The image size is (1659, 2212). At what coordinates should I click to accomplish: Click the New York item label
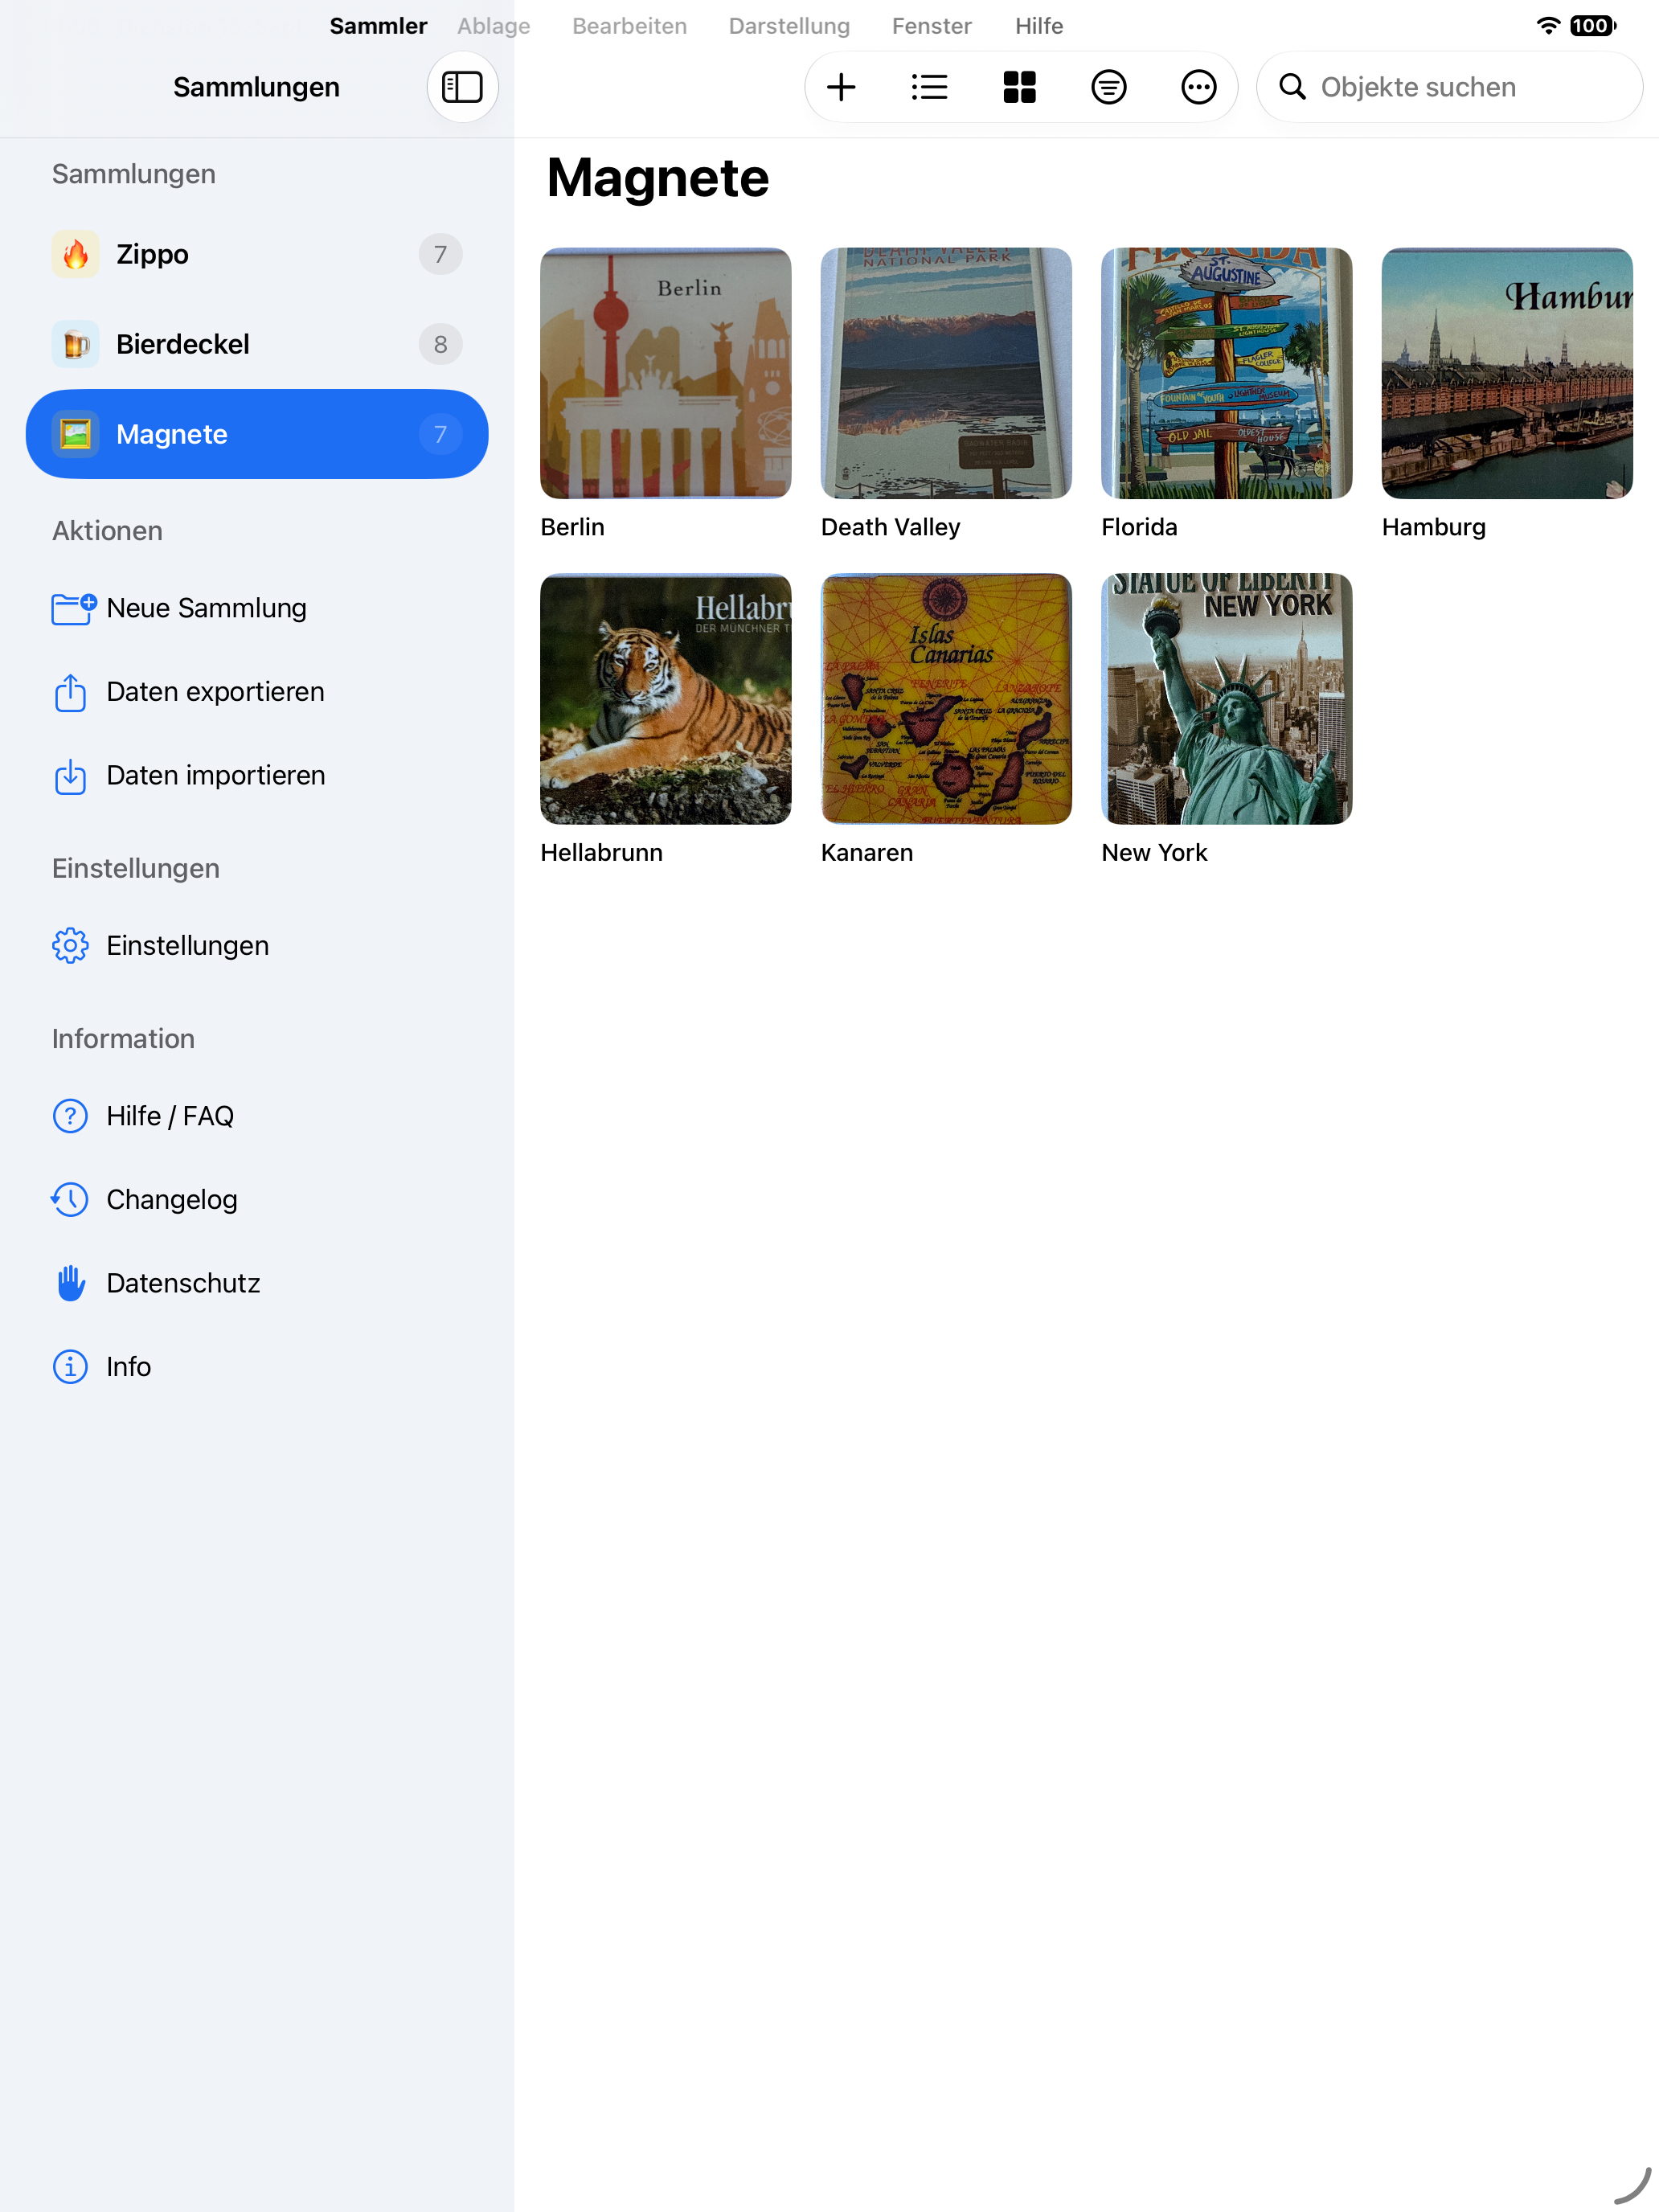coord(1154,852)
